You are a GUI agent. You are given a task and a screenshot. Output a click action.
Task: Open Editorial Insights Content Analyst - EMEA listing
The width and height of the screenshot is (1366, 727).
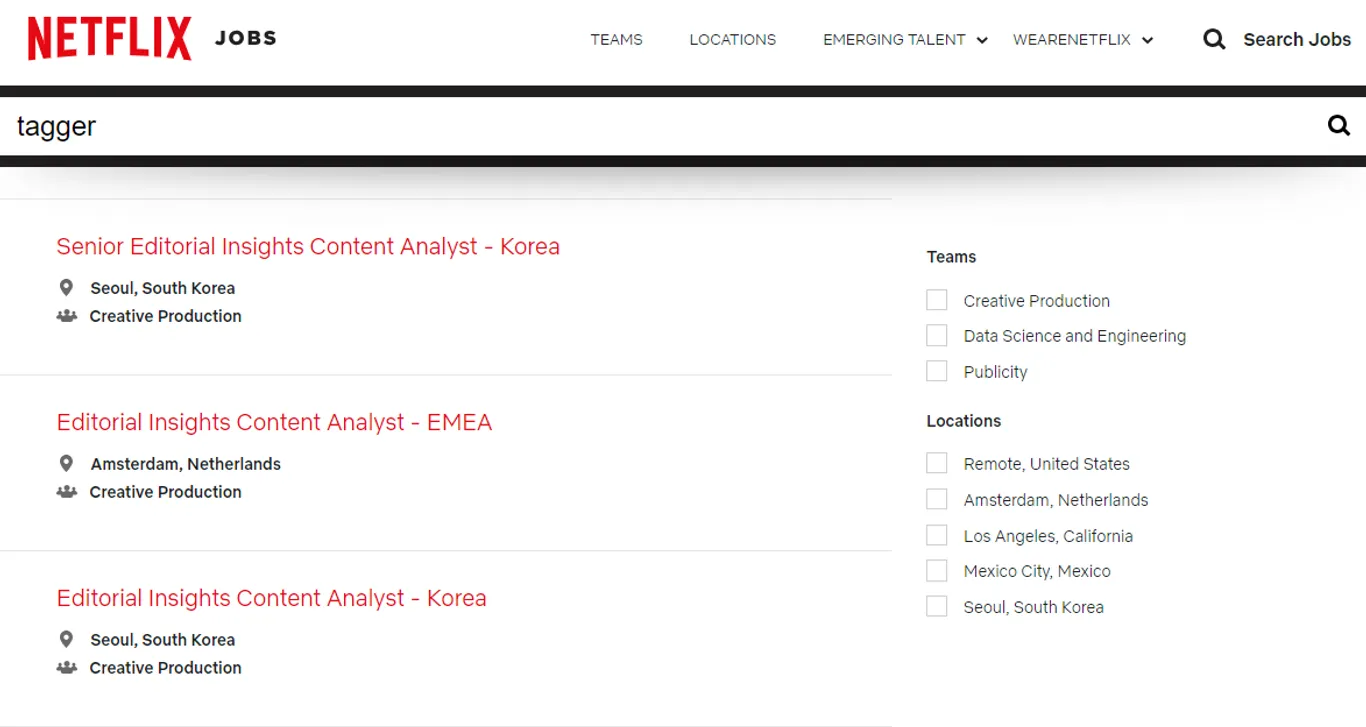click(274, 423)
